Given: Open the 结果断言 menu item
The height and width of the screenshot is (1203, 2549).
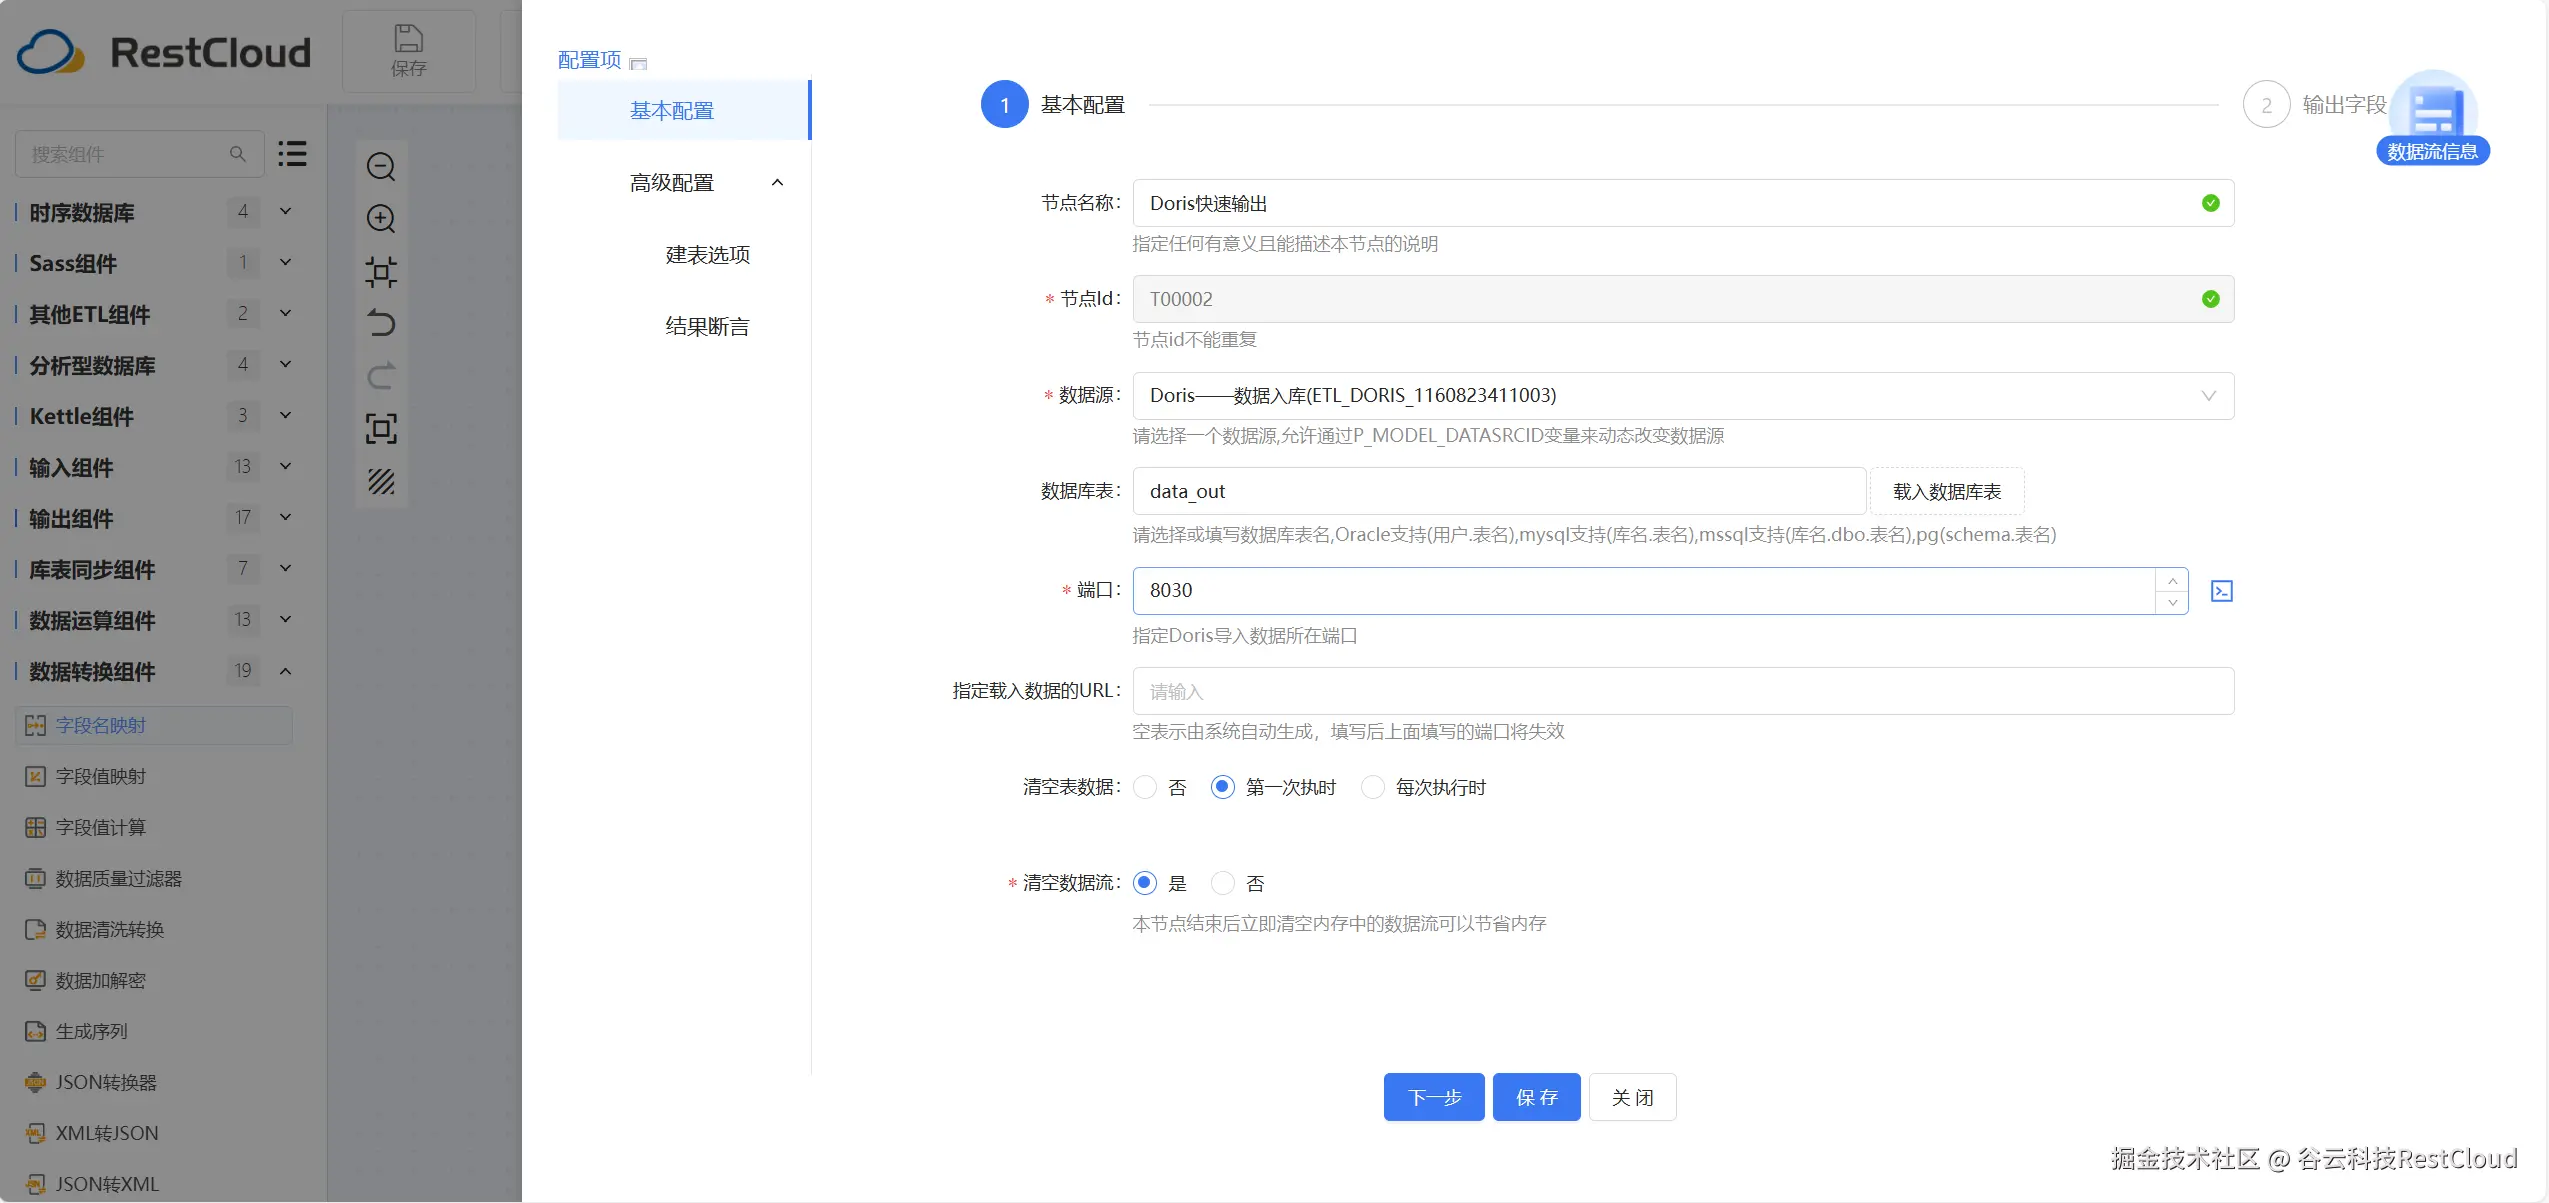Looking at the screenshot, I should click(x=707, y=326).
